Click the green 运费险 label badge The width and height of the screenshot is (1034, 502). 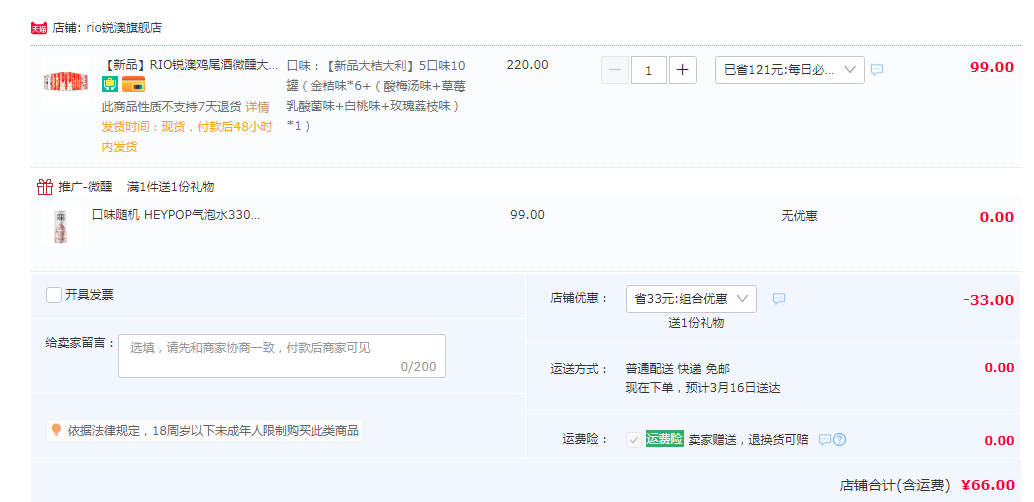click(665, 439)
